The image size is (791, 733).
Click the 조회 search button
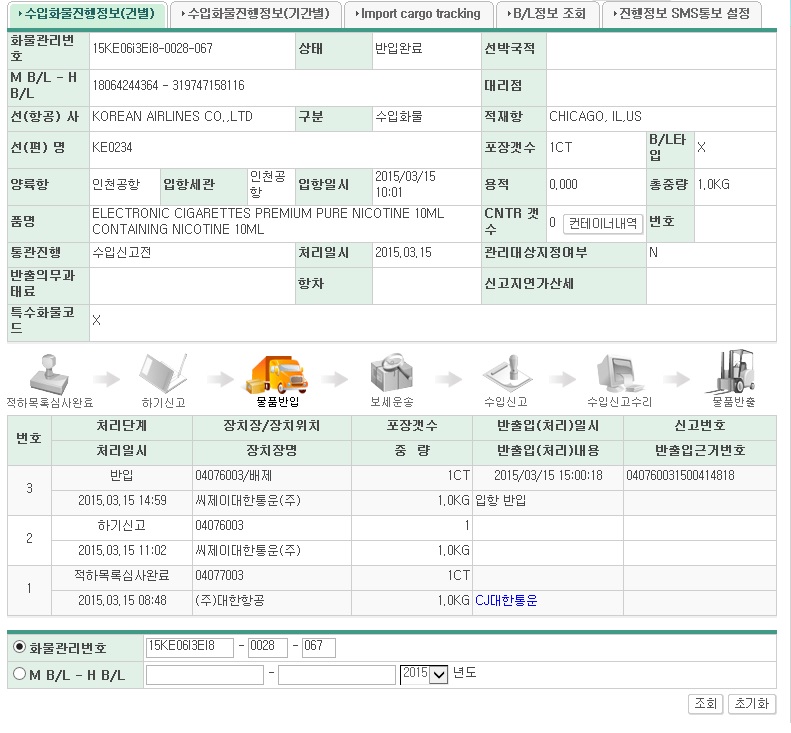tap(705, 703)
